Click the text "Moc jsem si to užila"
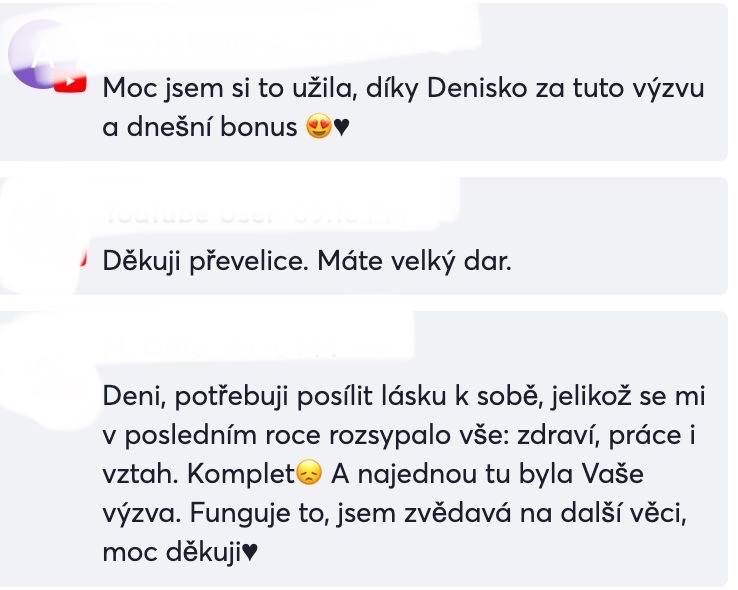 point(227,88)
